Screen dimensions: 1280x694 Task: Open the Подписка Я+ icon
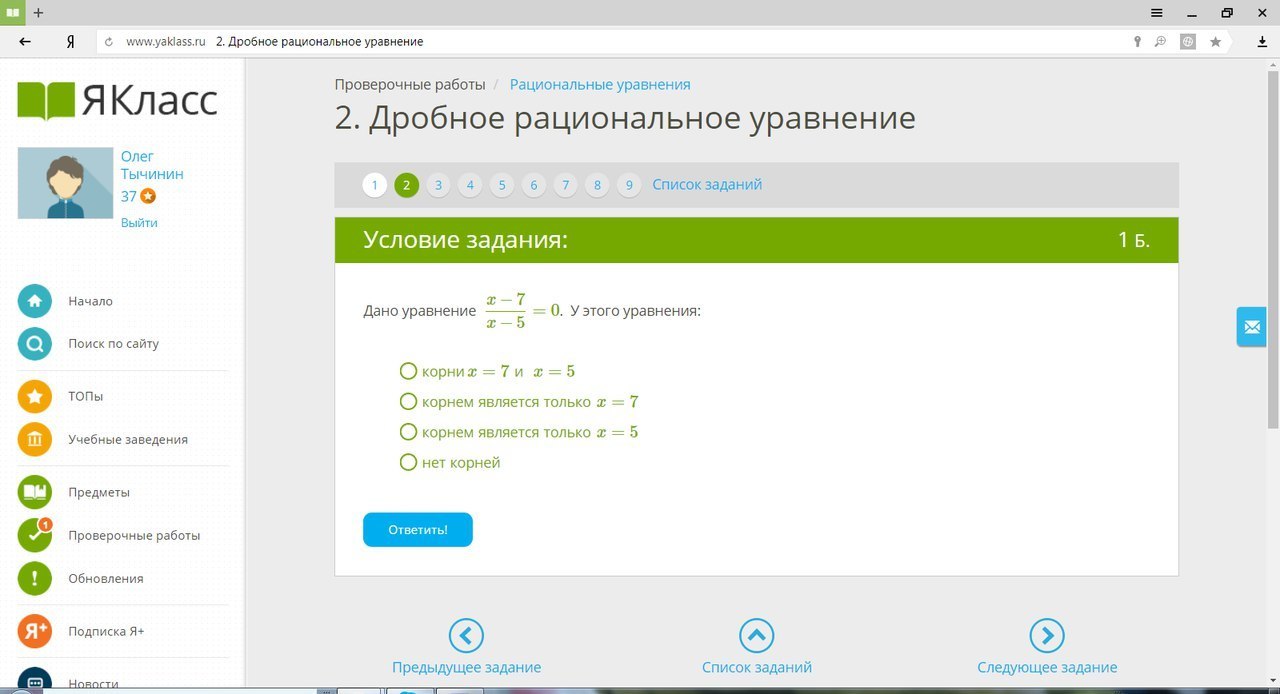(x=34, y=631)
